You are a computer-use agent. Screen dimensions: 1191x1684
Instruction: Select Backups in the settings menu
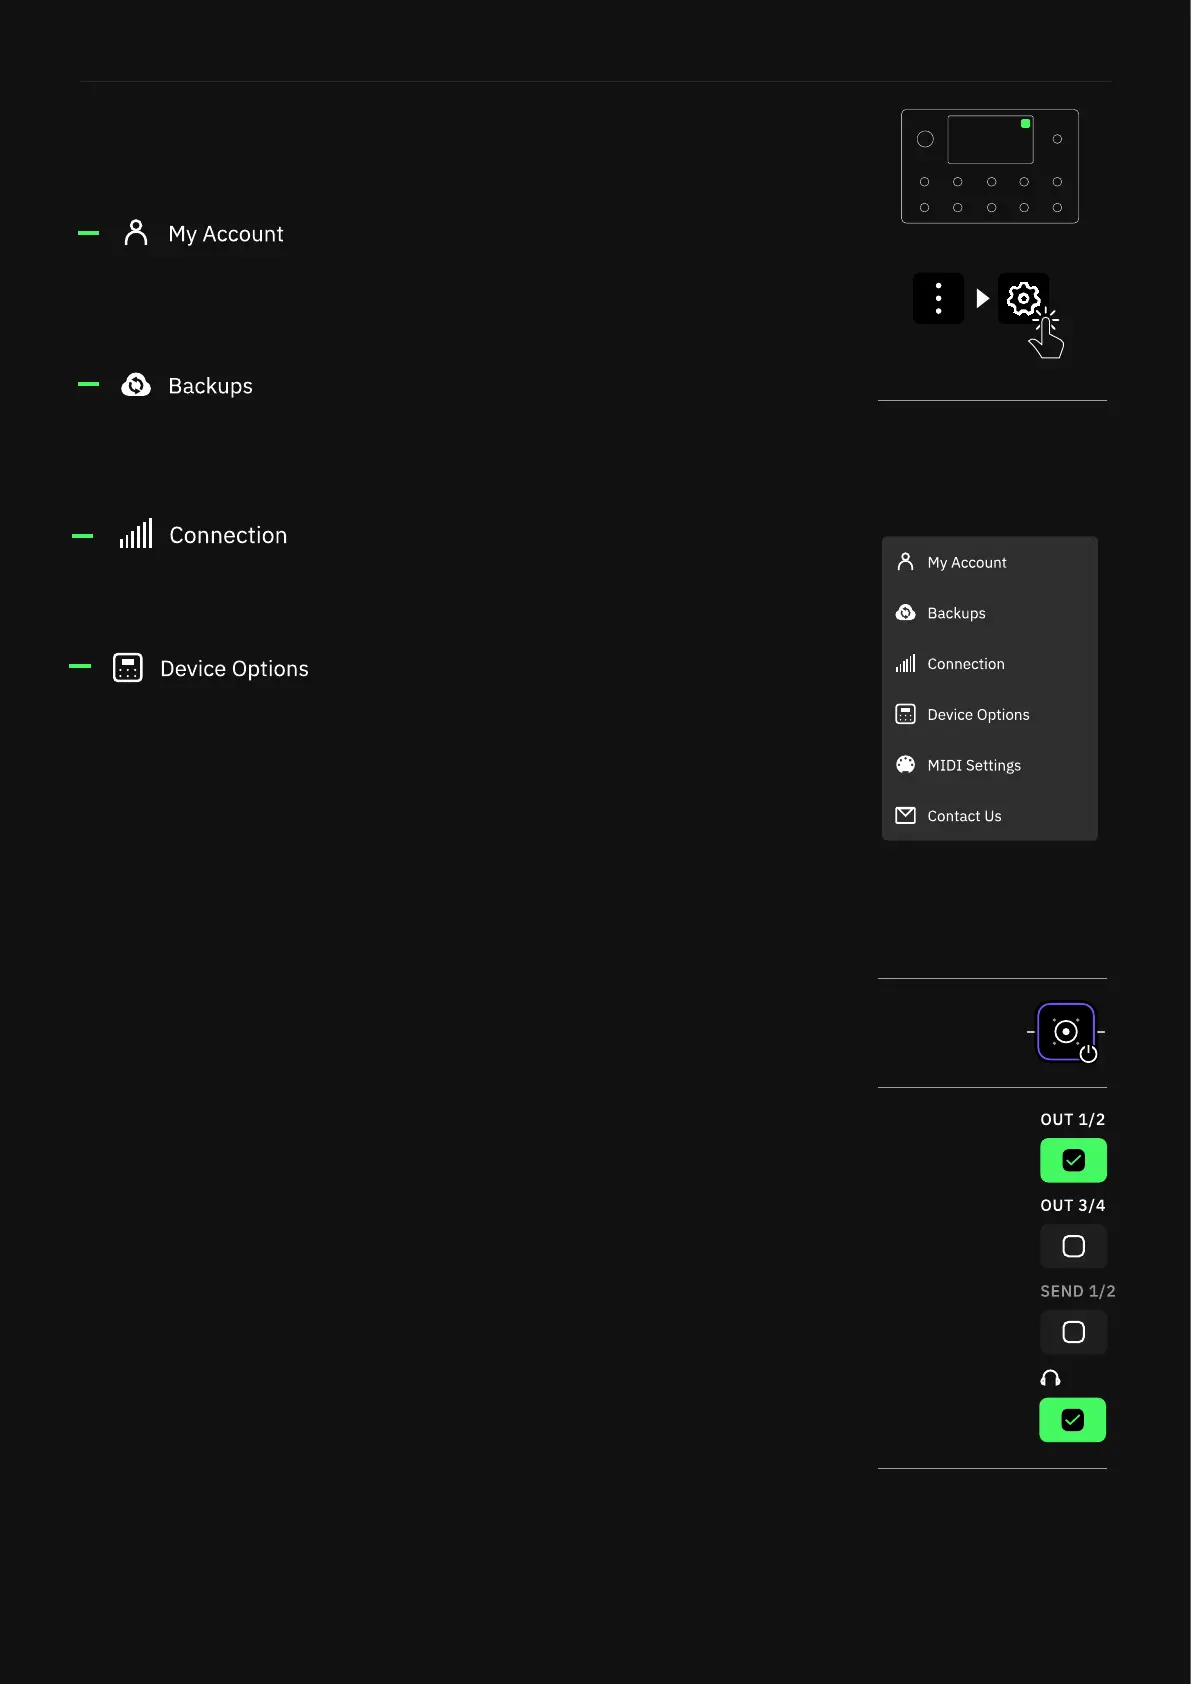tap(956, 613)
